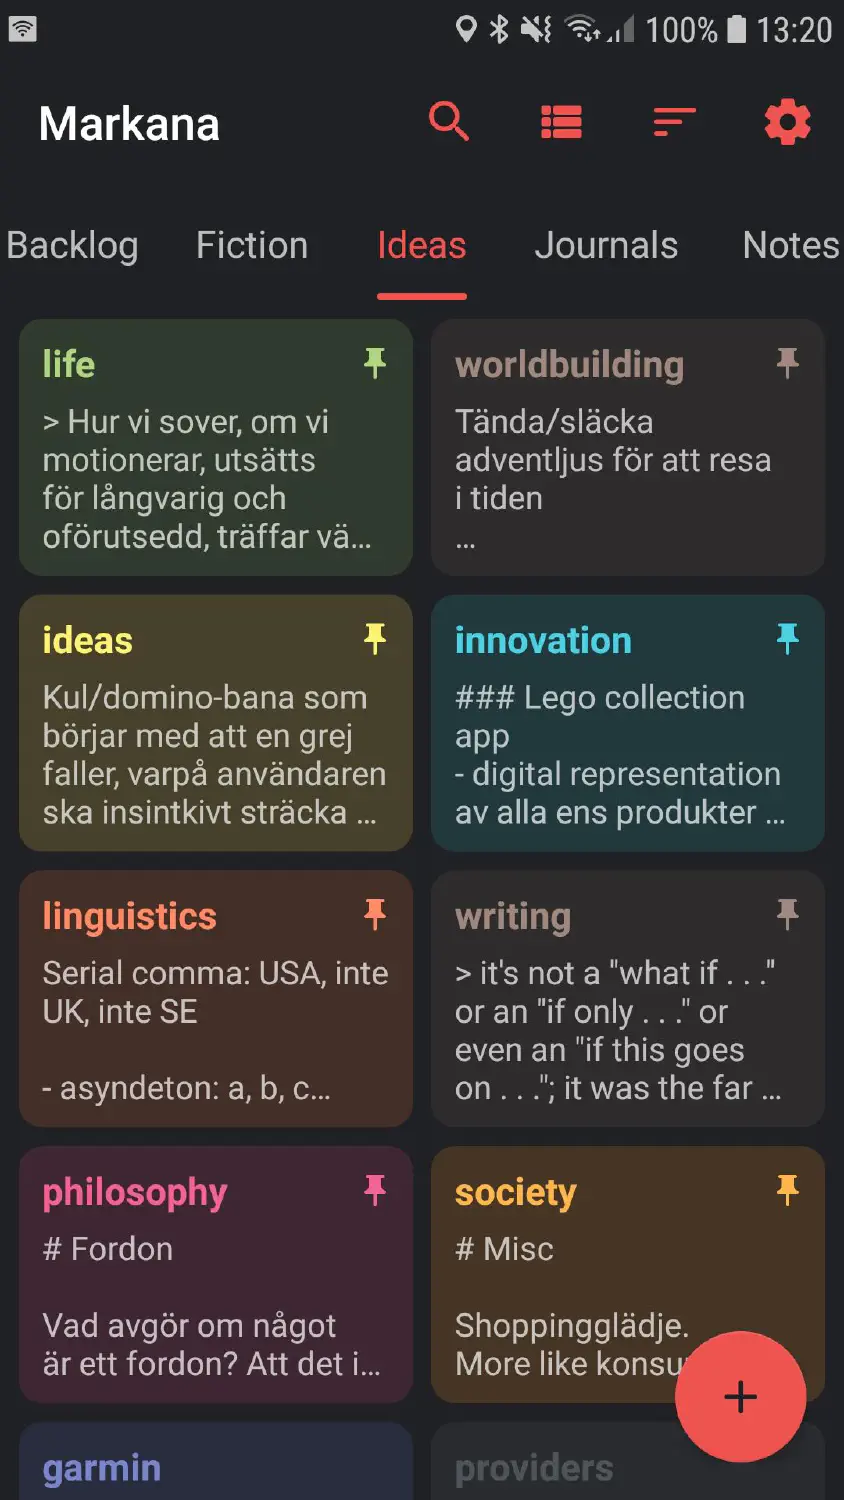This screenshot has width=844, height=1500.
Task: Toggle pin on worldbuilding note
Action: pyautogui.click(x=788, y=363)
